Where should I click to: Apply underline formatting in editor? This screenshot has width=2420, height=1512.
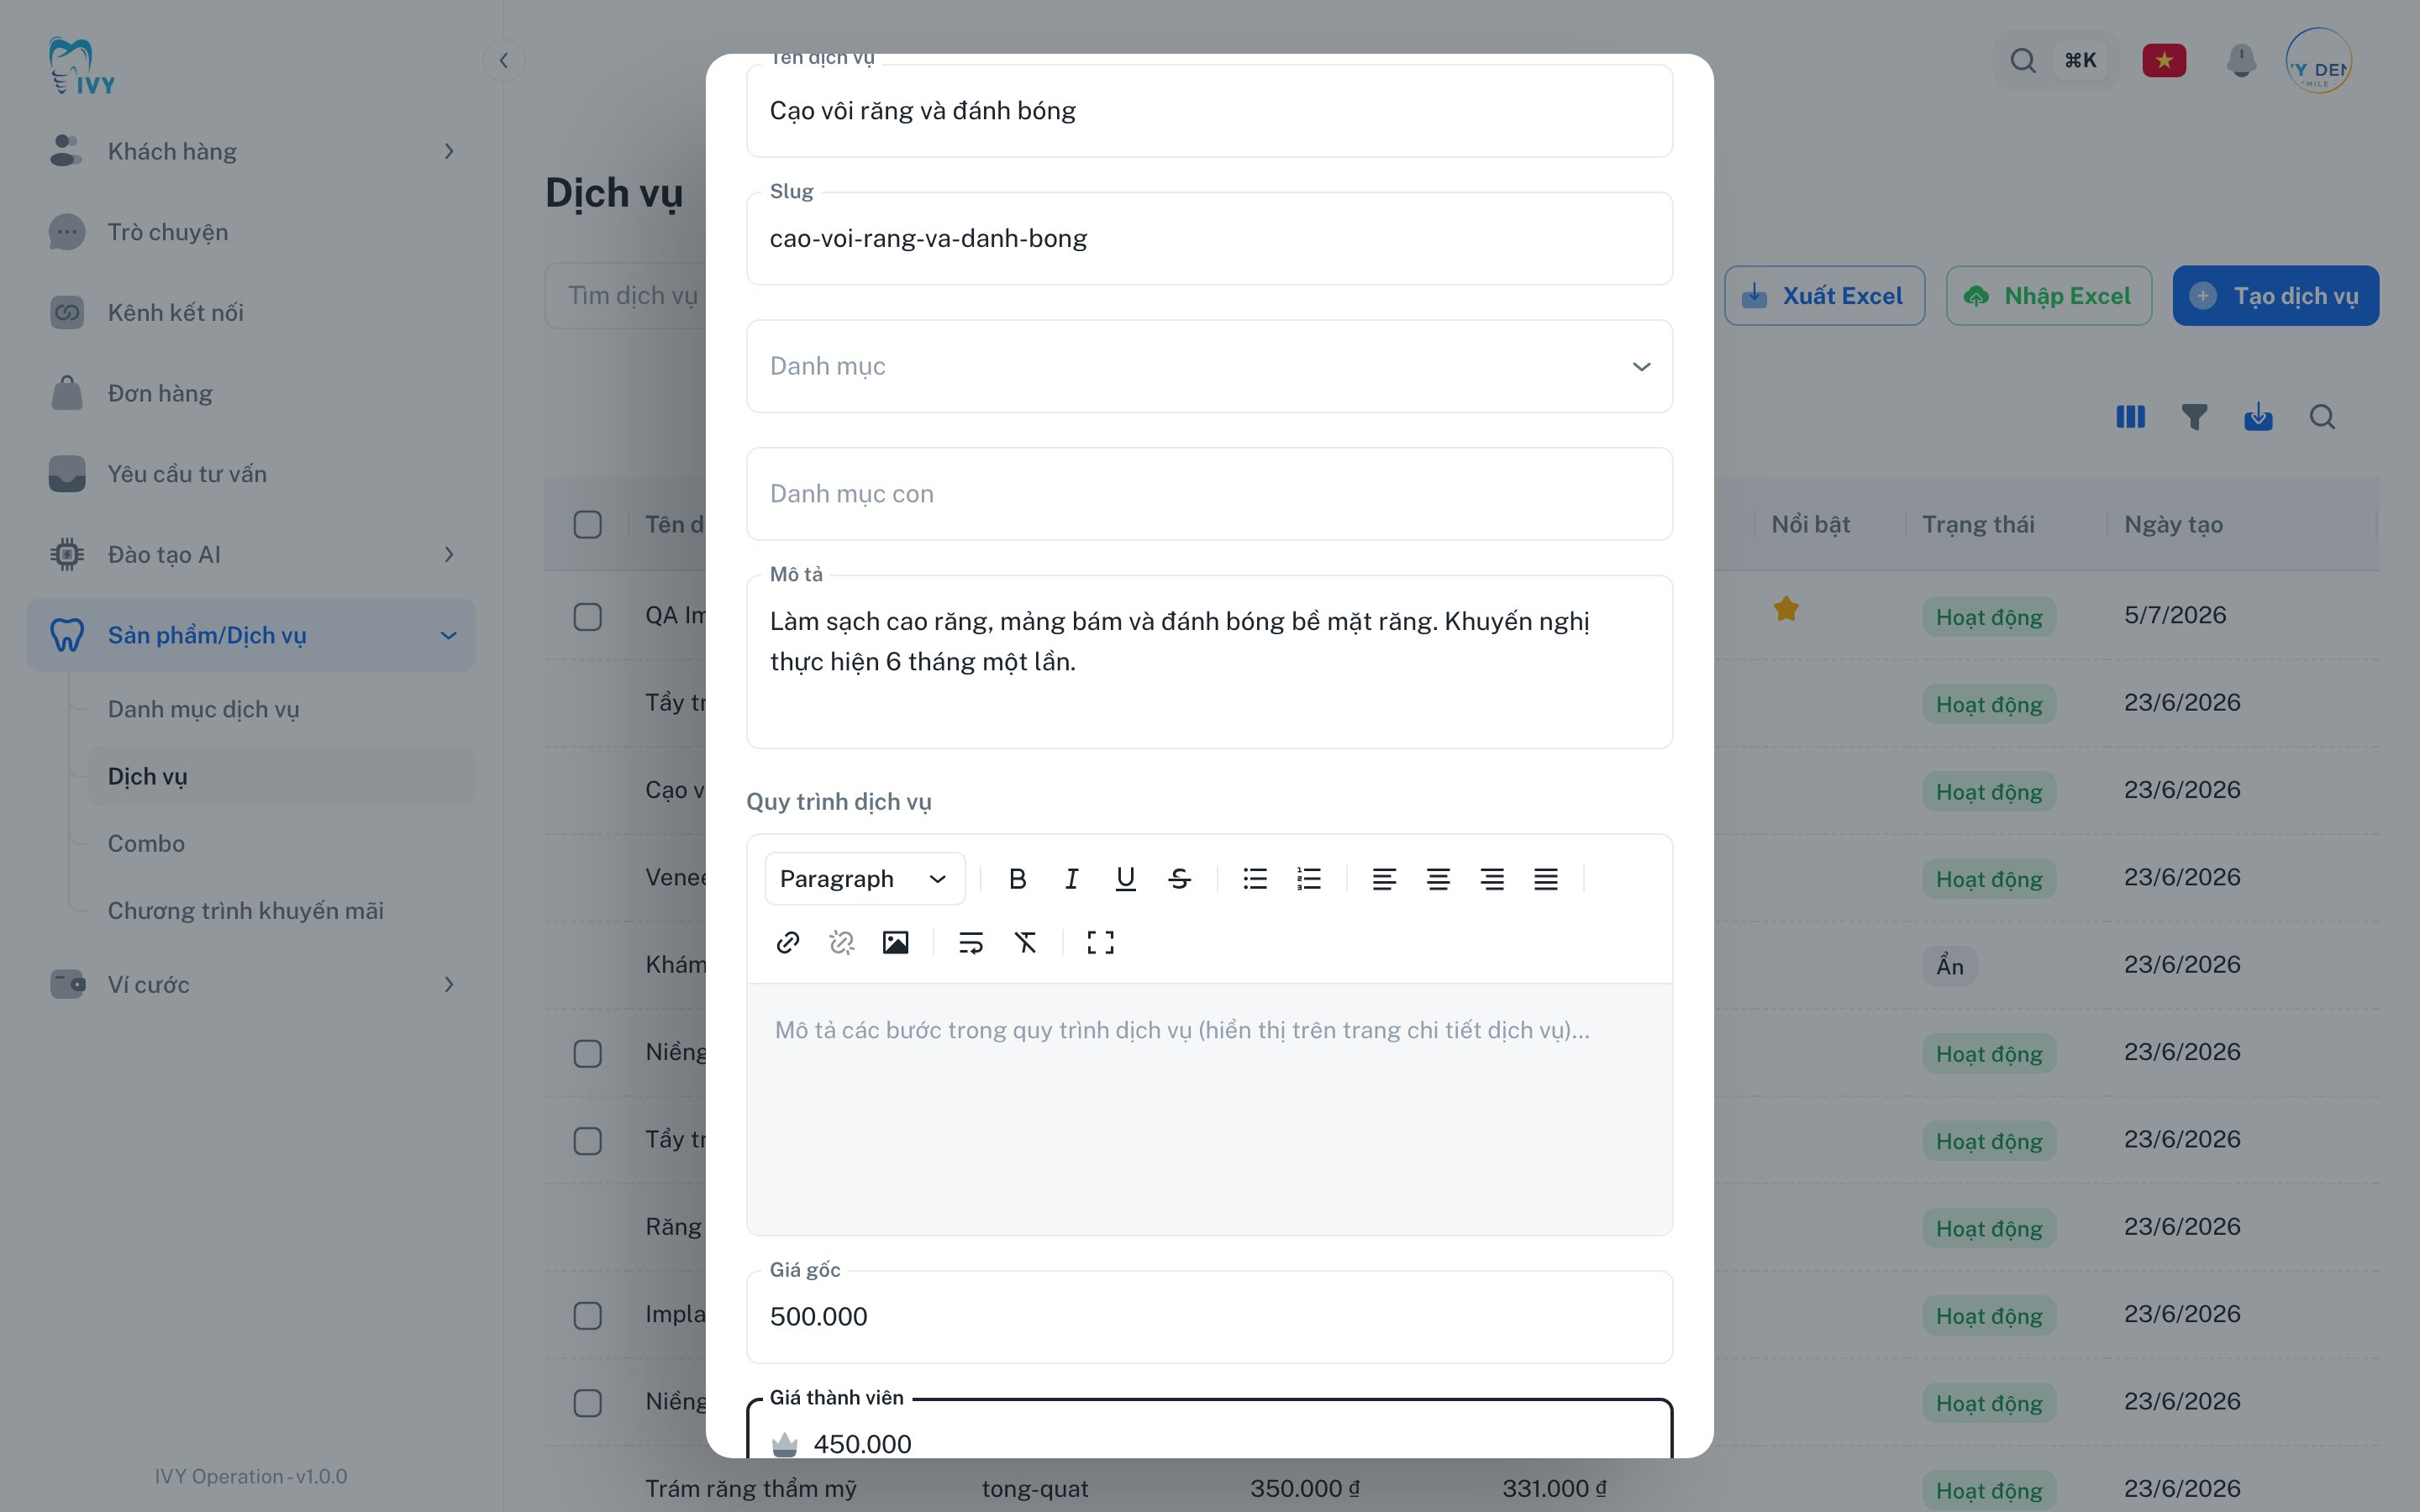click(1125, 879)
